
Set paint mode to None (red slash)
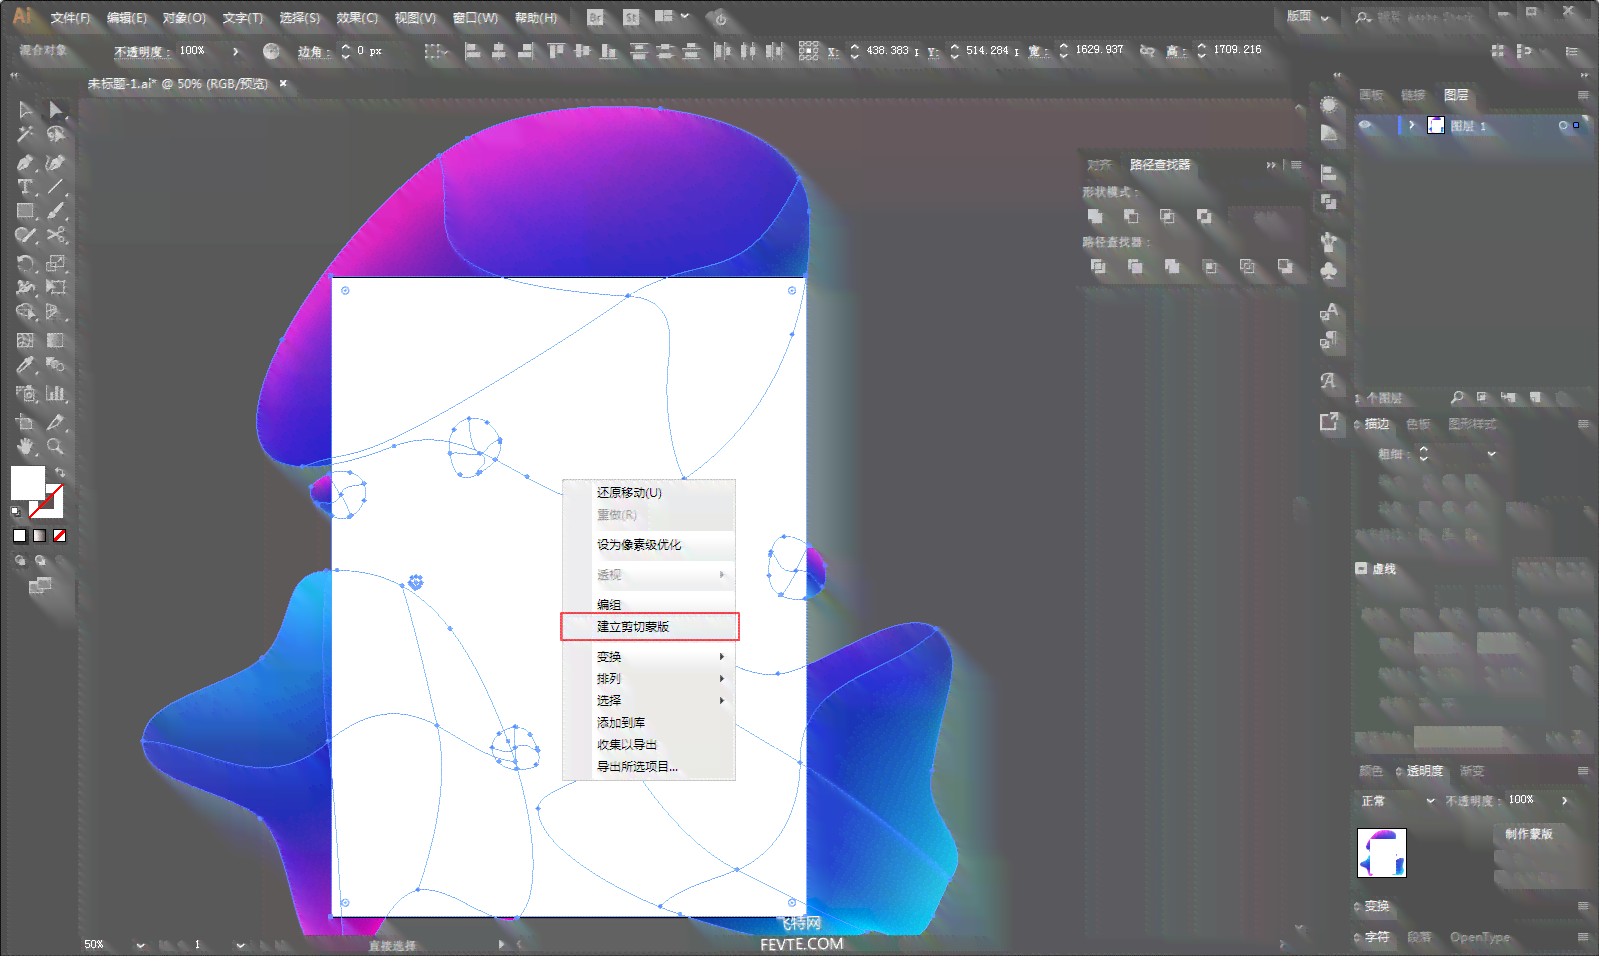pos(60,536)
